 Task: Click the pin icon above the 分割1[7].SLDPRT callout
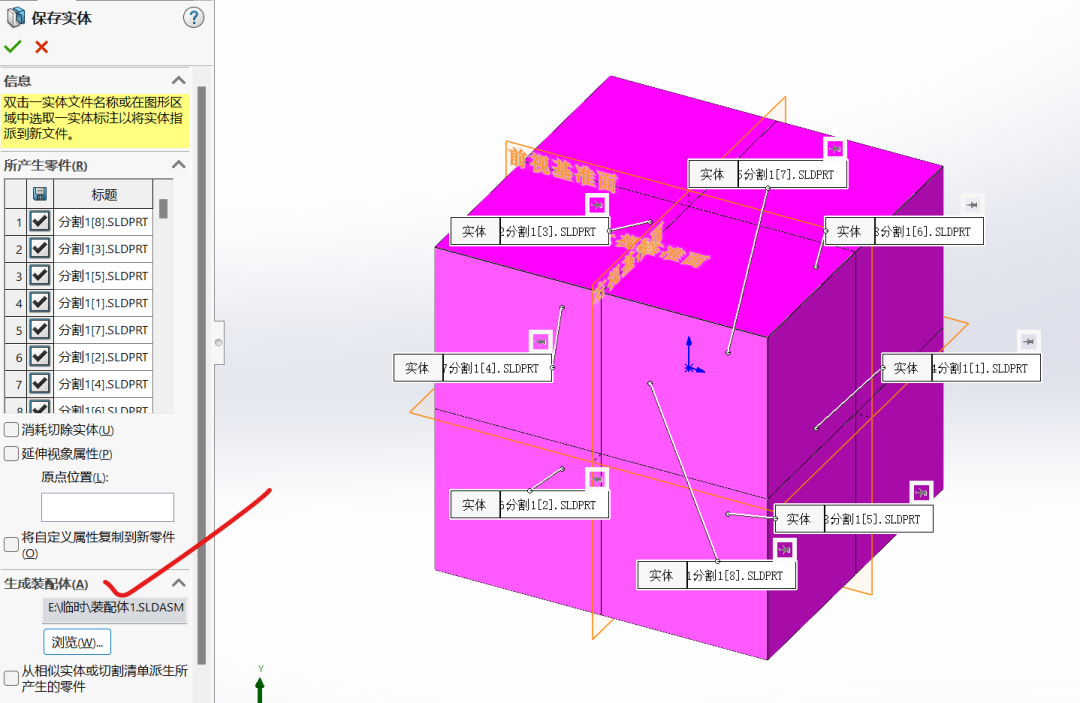[x=834, y=149]
